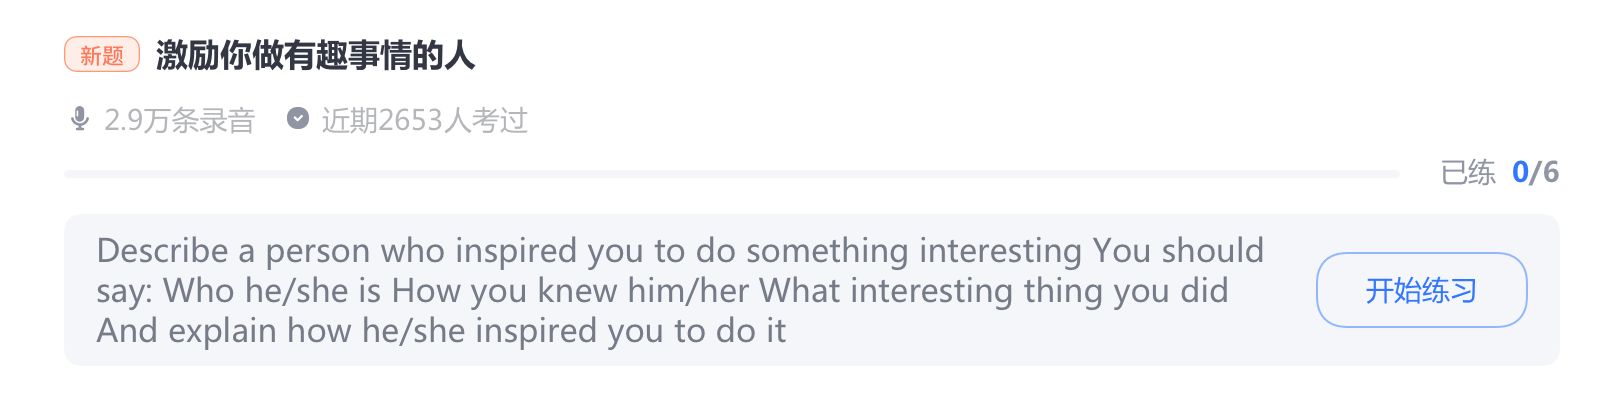1624x398 pixels.
Task: Click the orange 新题 badge
Action: click(x=102, y=55)
